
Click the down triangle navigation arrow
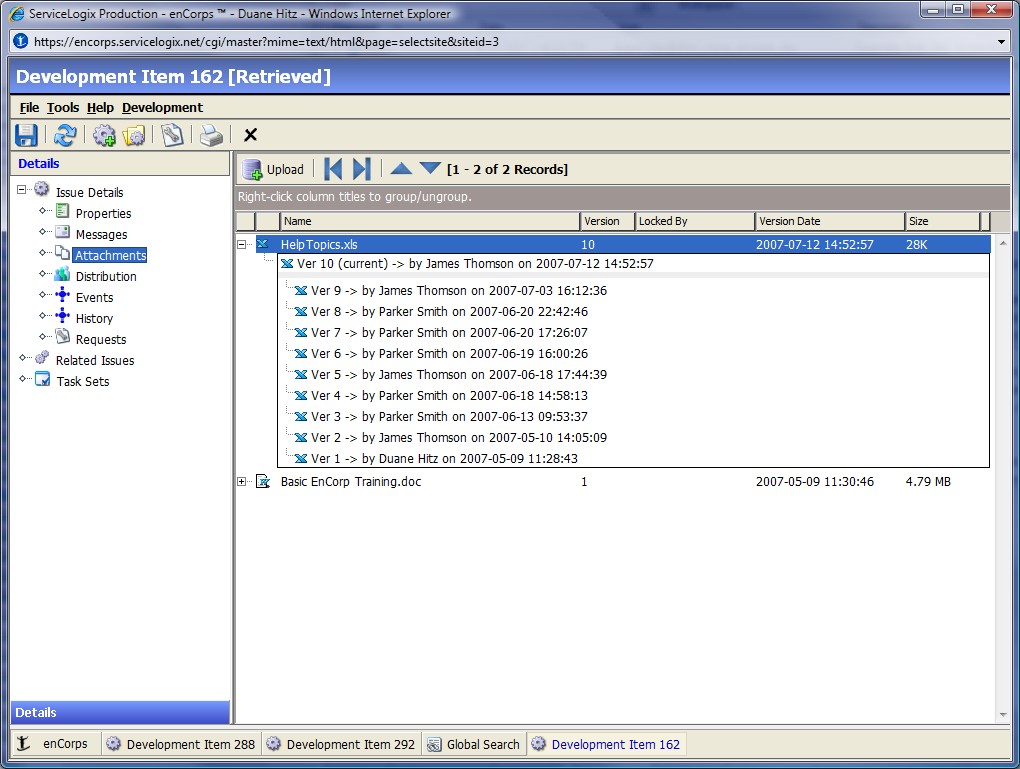[x=430, y=168]
